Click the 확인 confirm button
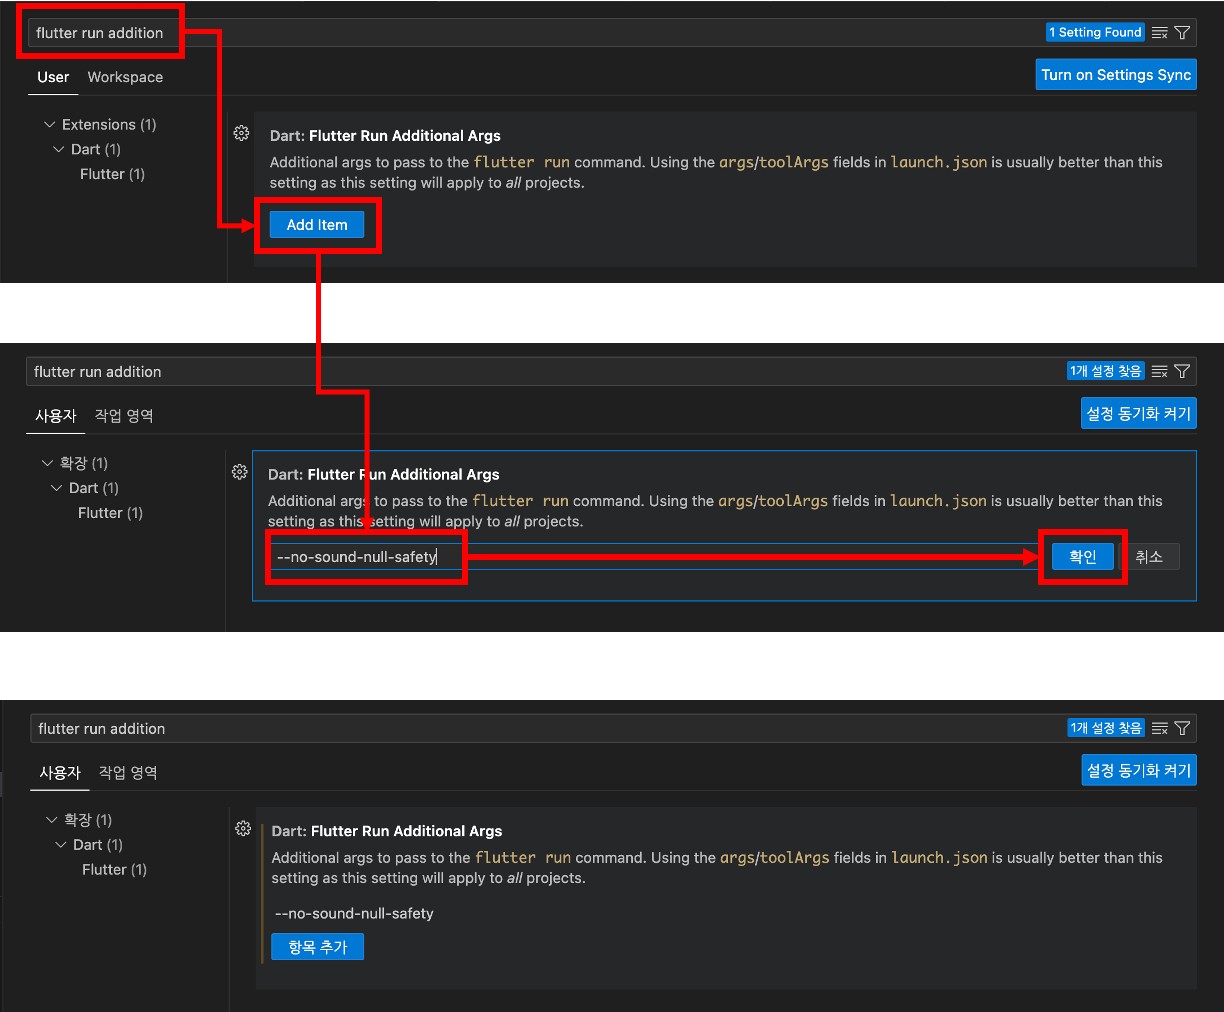Screen dimensions: 1224x1012 click(1083, 557)
